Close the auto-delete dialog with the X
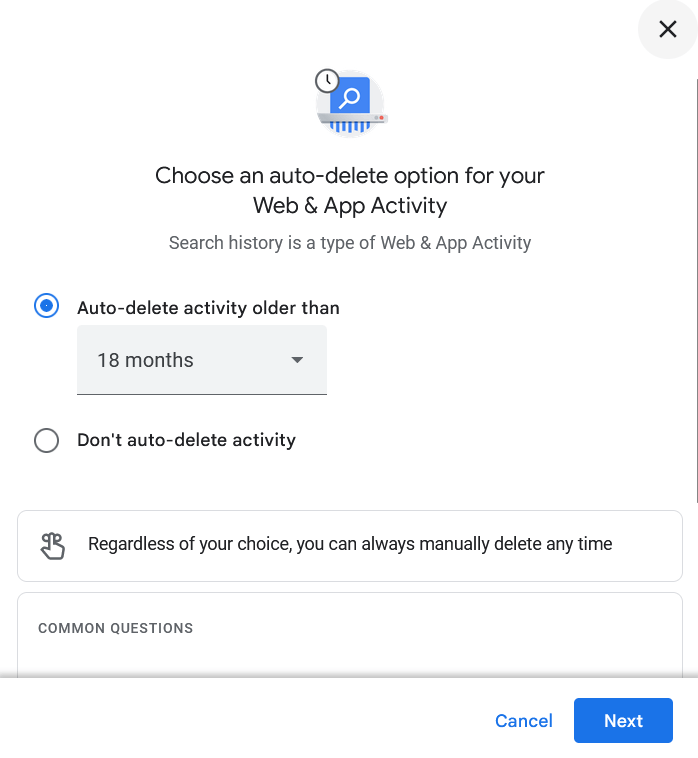This screenshot has height=758, width=698. point(667,30)
